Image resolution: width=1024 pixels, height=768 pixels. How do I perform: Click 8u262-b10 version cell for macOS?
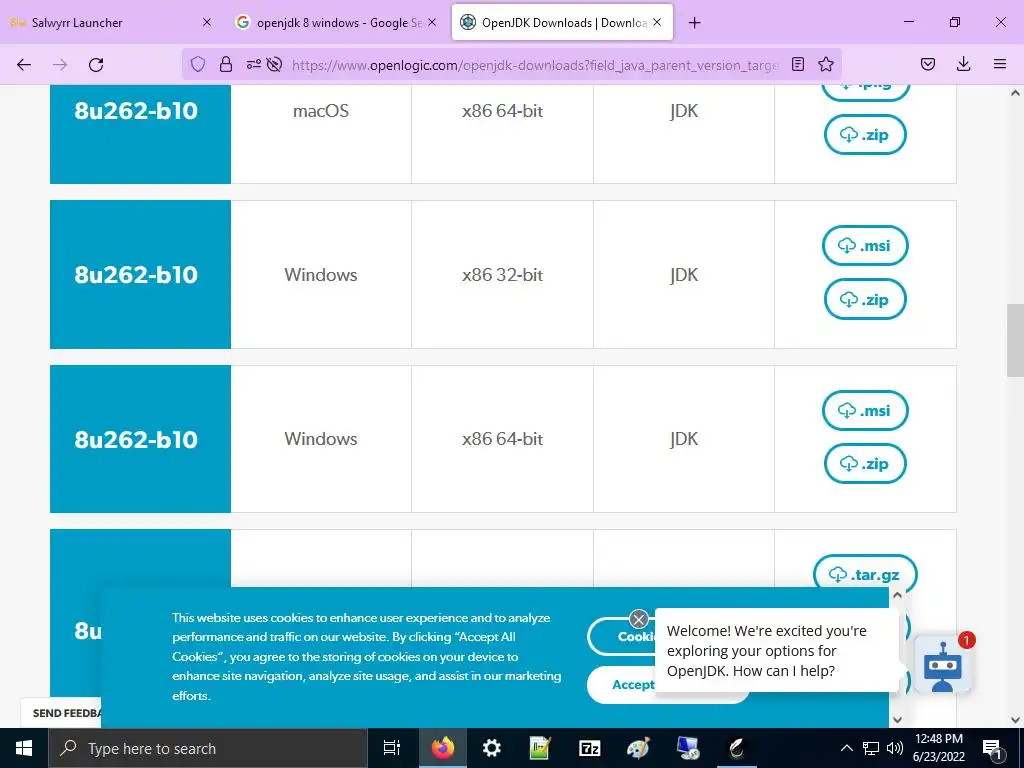(x=140, y=134)
